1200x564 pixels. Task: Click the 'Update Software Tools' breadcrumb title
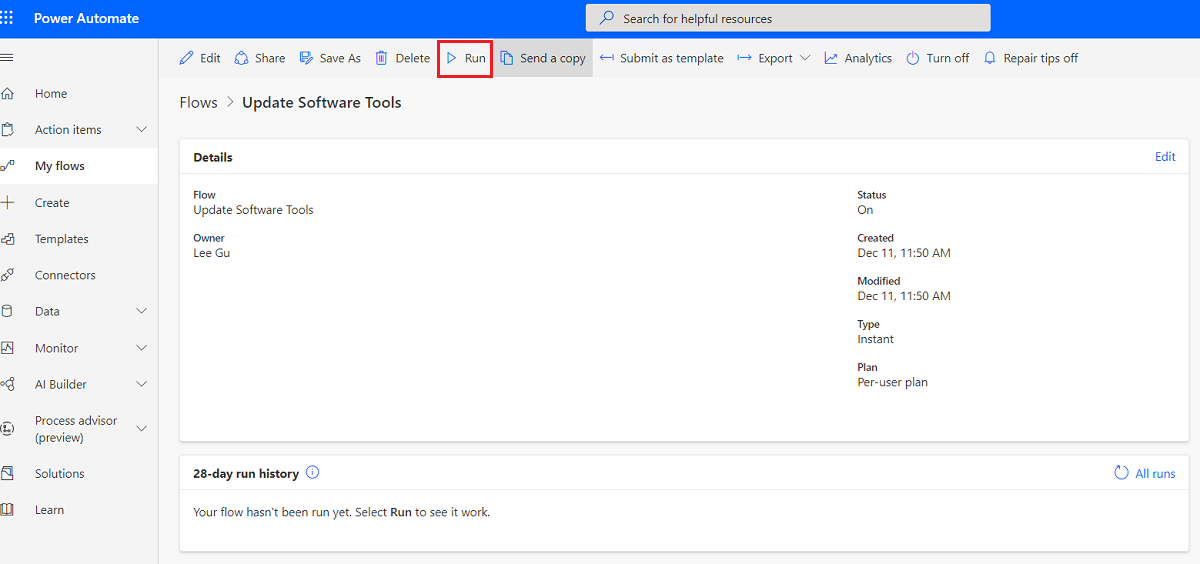[x=322, y=102]
